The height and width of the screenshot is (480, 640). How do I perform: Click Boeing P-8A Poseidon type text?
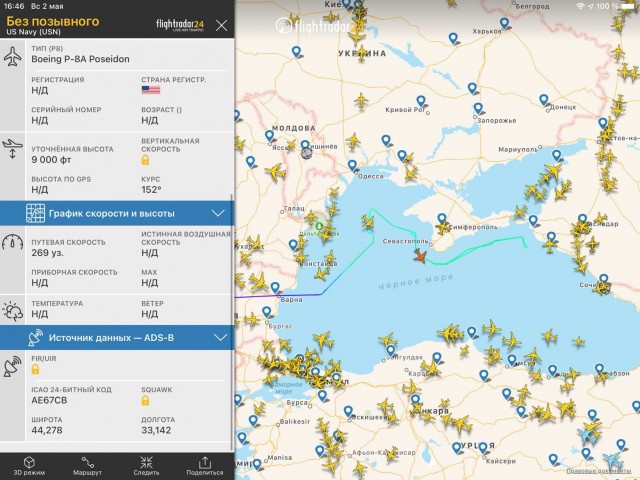(80, 59)
